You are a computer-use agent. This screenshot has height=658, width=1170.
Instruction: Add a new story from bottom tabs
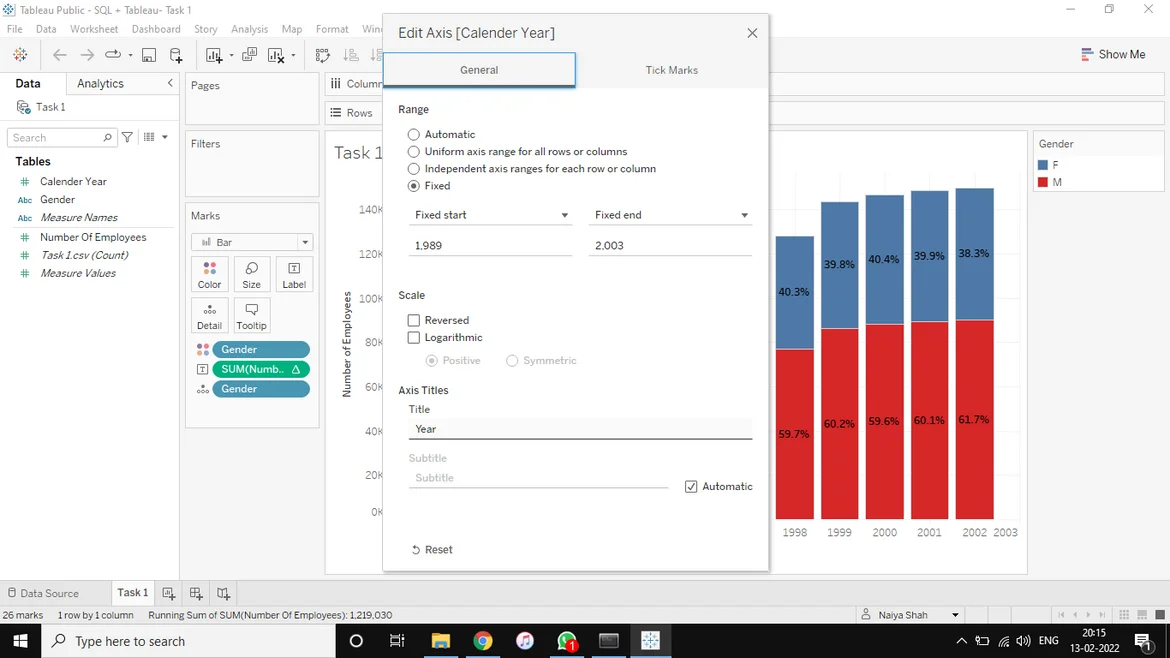(223, 593)
